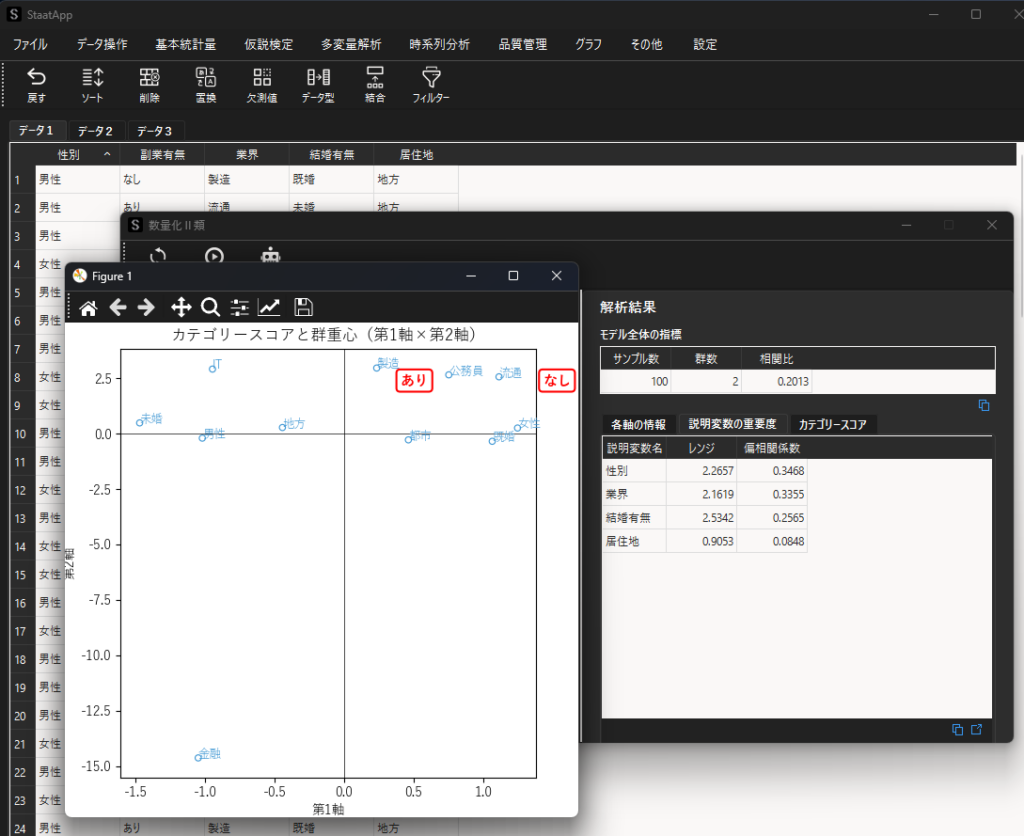
Task: Return home view in Figure 1 toolbar
Action: (x=88, y=307)
